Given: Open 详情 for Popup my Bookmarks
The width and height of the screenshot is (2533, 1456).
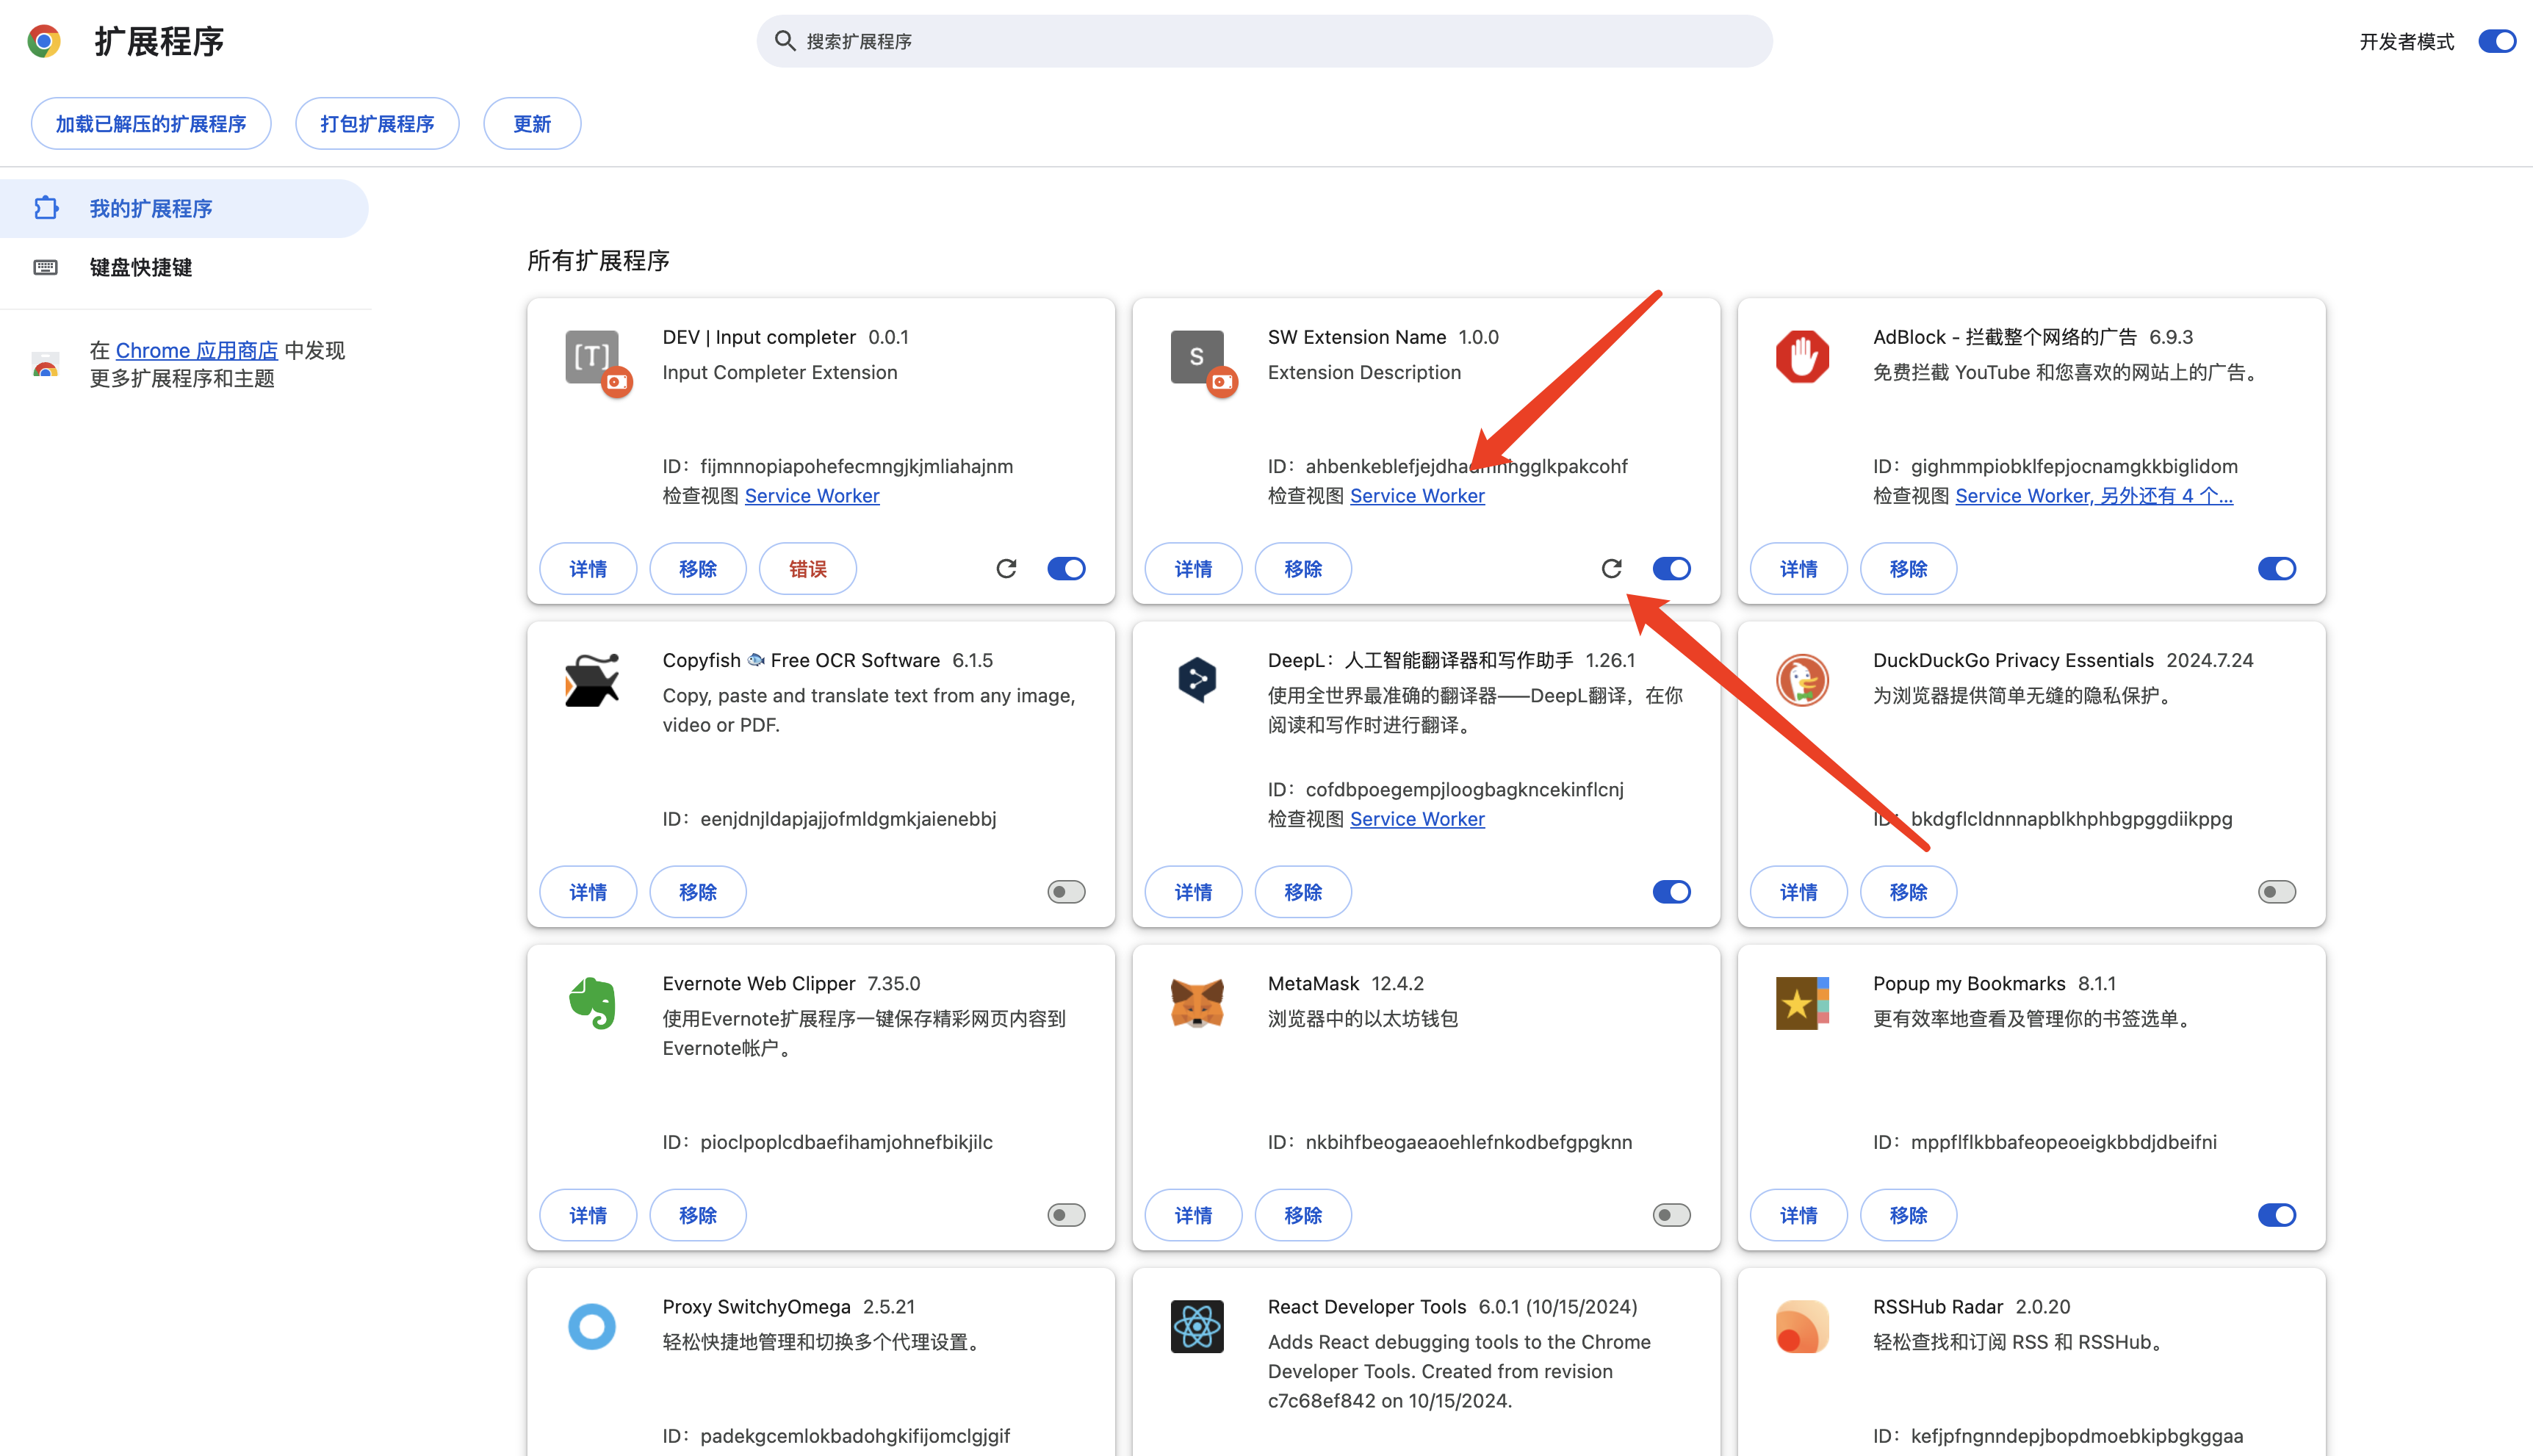Looking at the screenshot, I should [1798, 1215].
